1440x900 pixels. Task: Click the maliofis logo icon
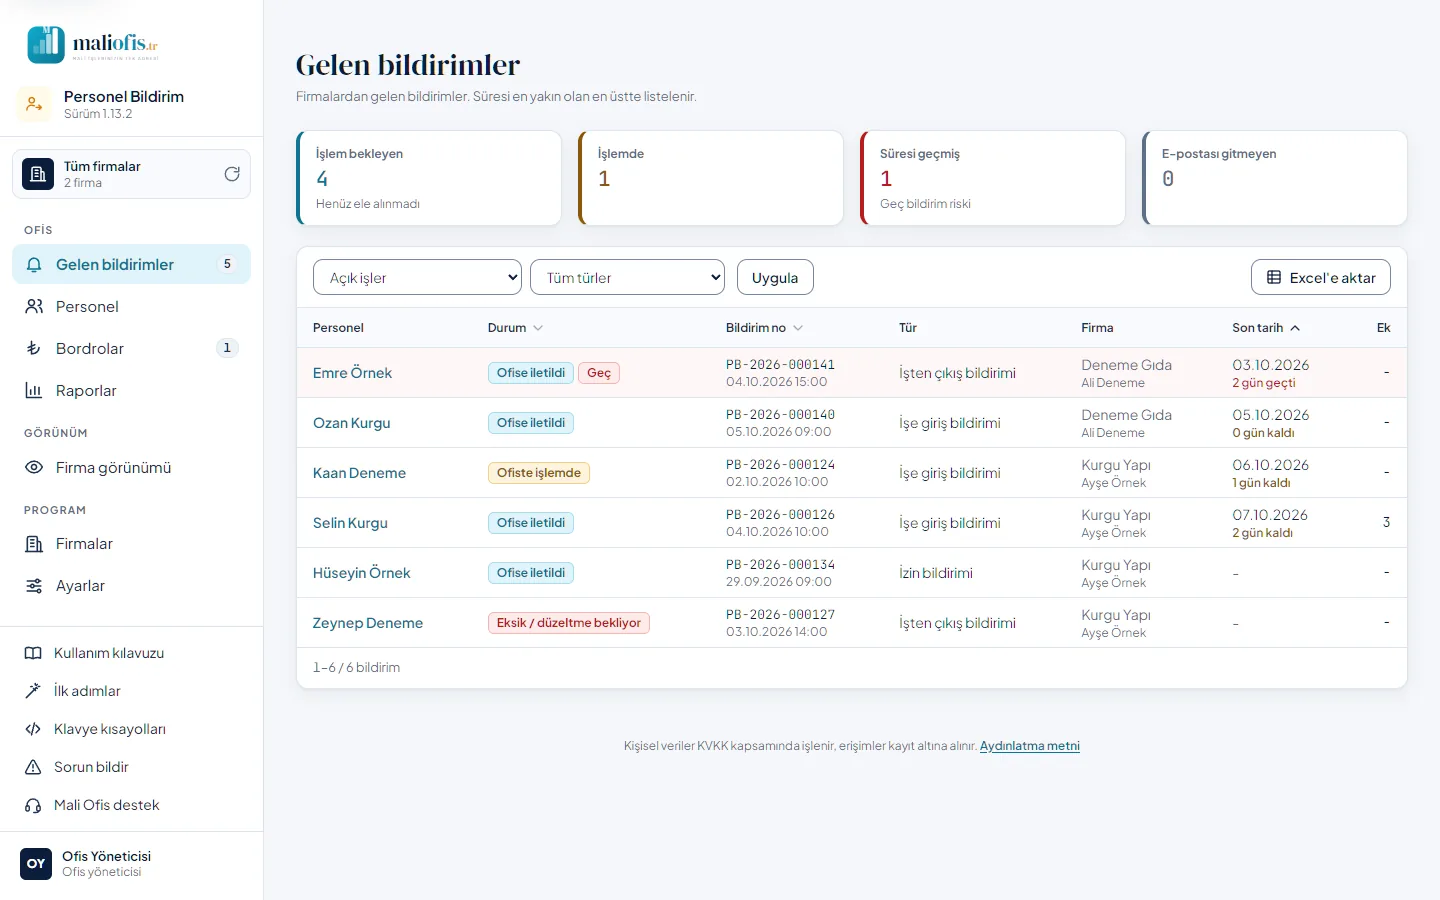click(46, 44)
